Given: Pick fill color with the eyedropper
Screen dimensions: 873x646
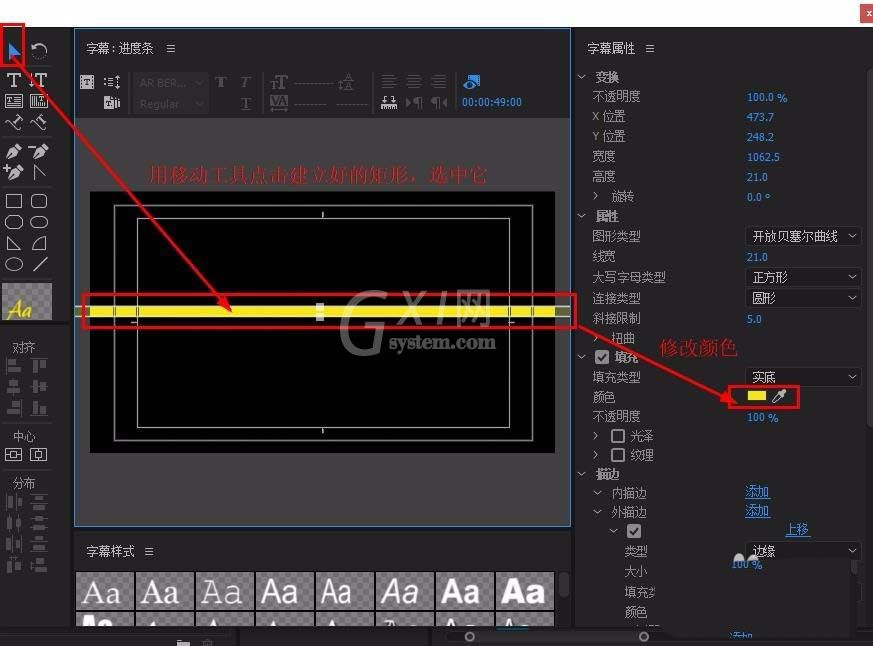Looking at the screenshot, I should pyautogui.click(x=779, y=396).
